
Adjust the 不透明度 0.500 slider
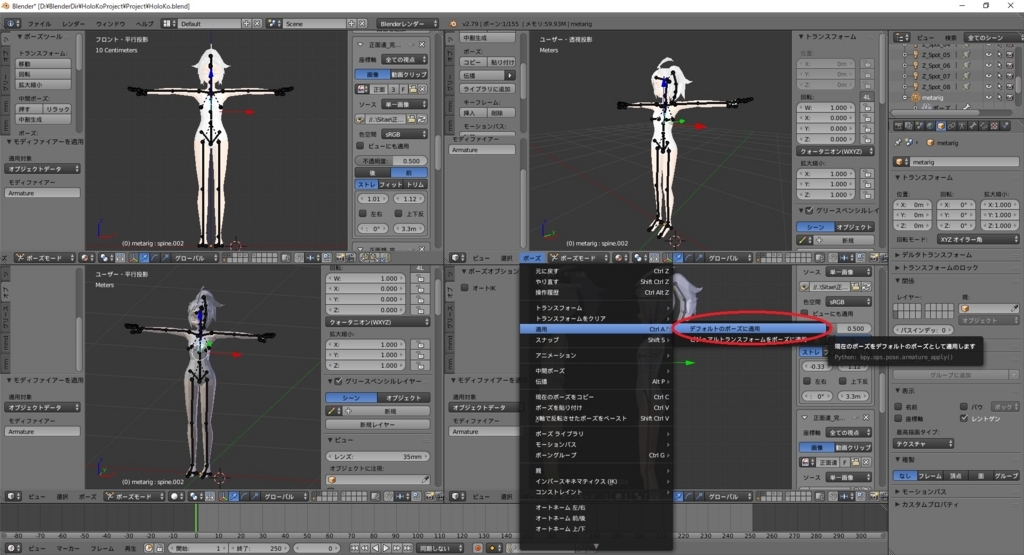click(x=392, y=161)
